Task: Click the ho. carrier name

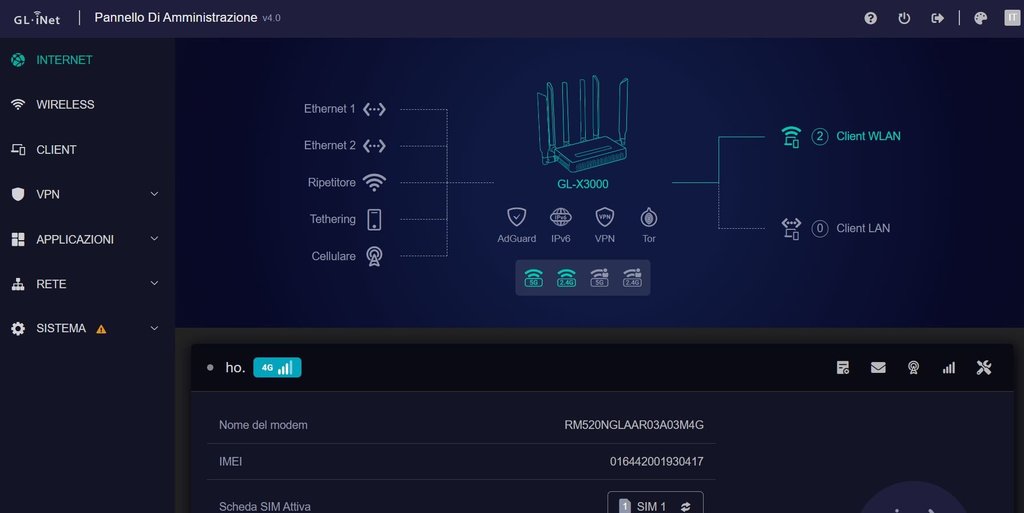Action: coord(235,367)
